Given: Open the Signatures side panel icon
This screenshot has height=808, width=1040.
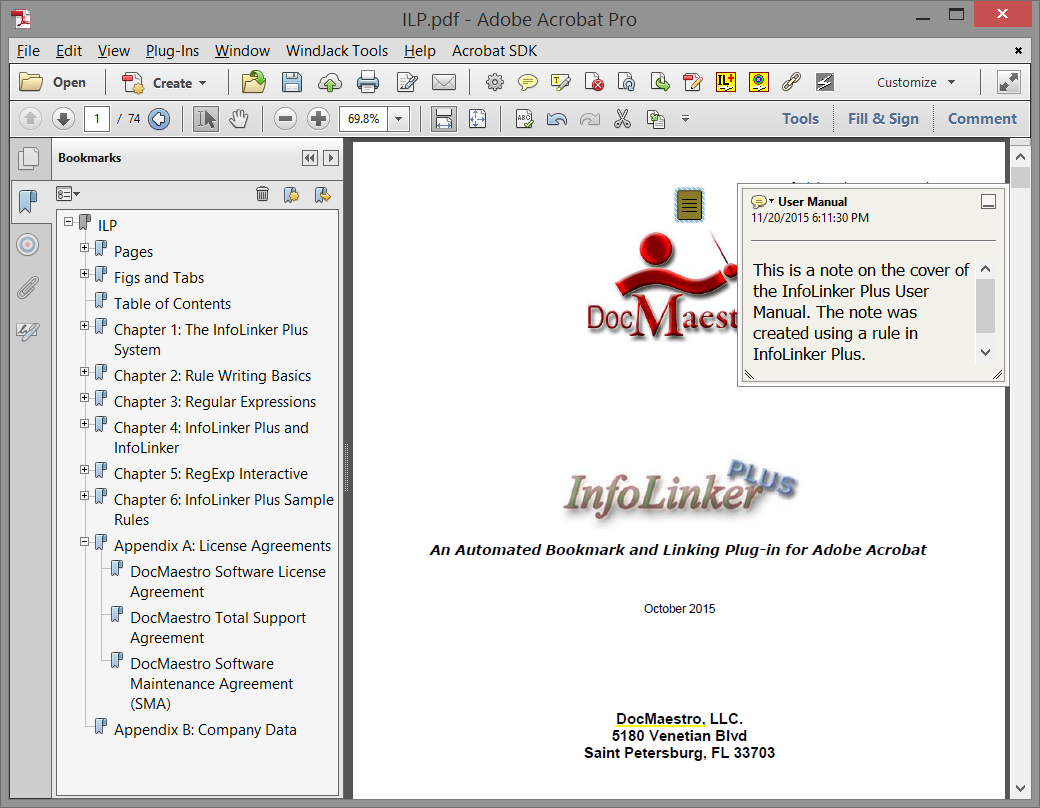Looking at the screenshot, I should click(28, 331).
